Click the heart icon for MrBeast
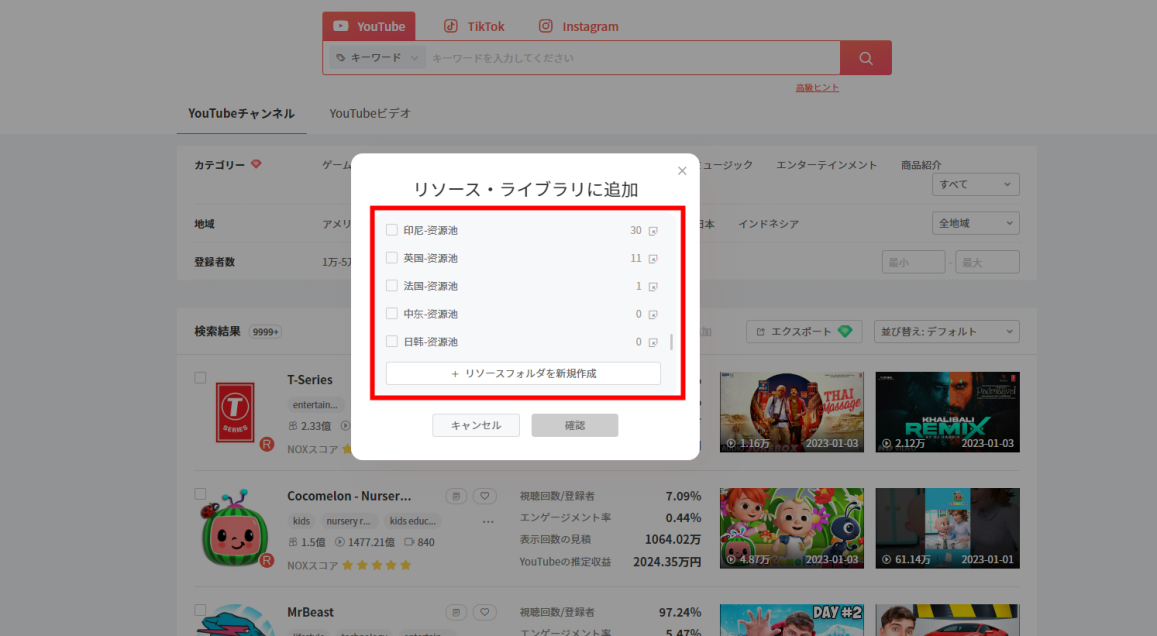Image resolution: width=1157 pixels, height=636 pixels. click(x=485, y=612)
